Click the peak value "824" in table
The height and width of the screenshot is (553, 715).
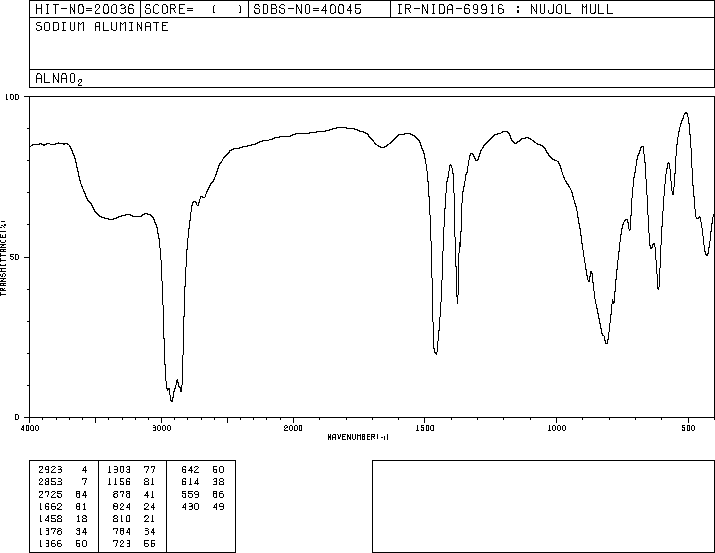tap(122, 506)
